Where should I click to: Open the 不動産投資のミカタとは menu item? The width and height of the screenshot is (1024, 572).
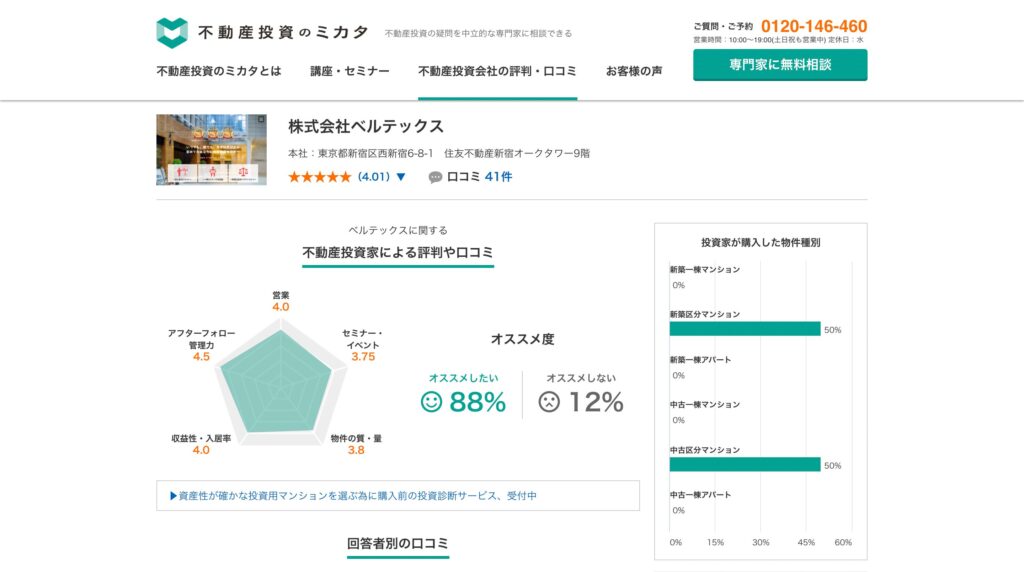[218, 71]
